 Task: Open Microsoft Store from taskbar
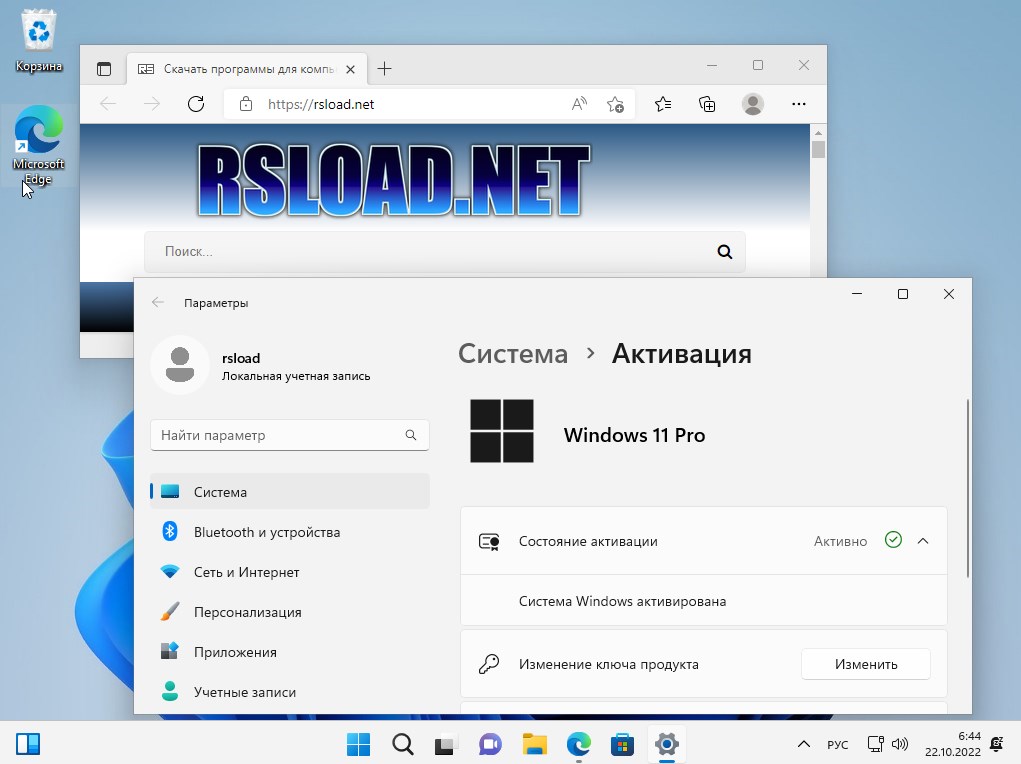622,744
